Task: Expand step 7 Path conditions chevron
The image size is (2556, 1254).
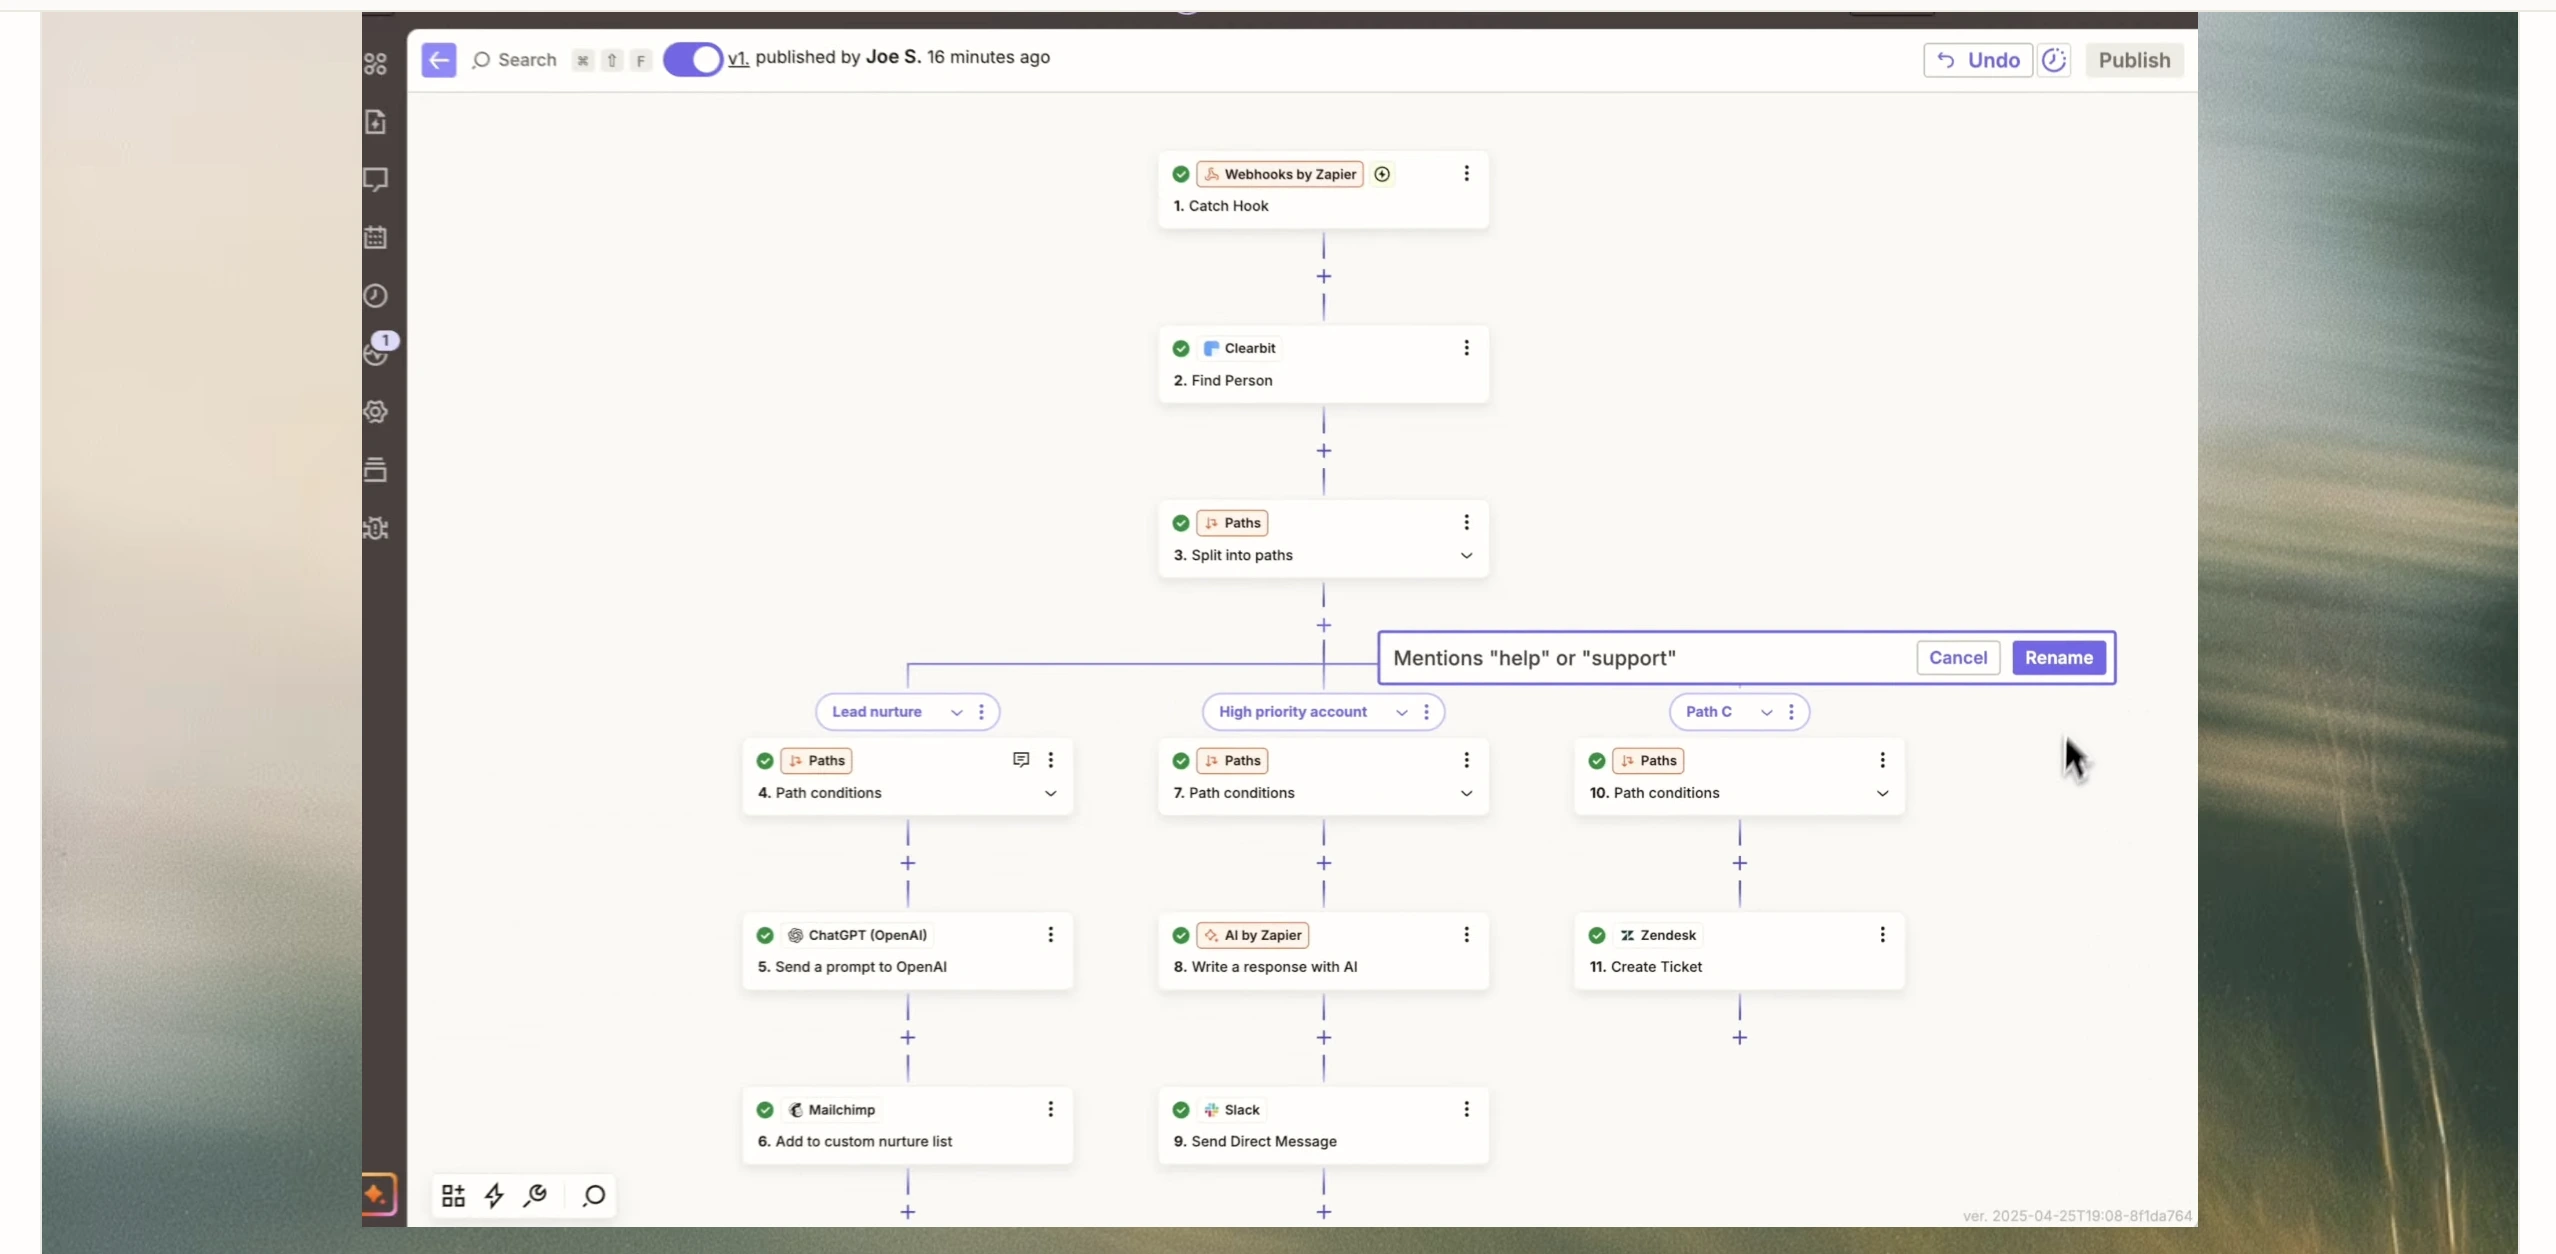Action: [1466, 793]
